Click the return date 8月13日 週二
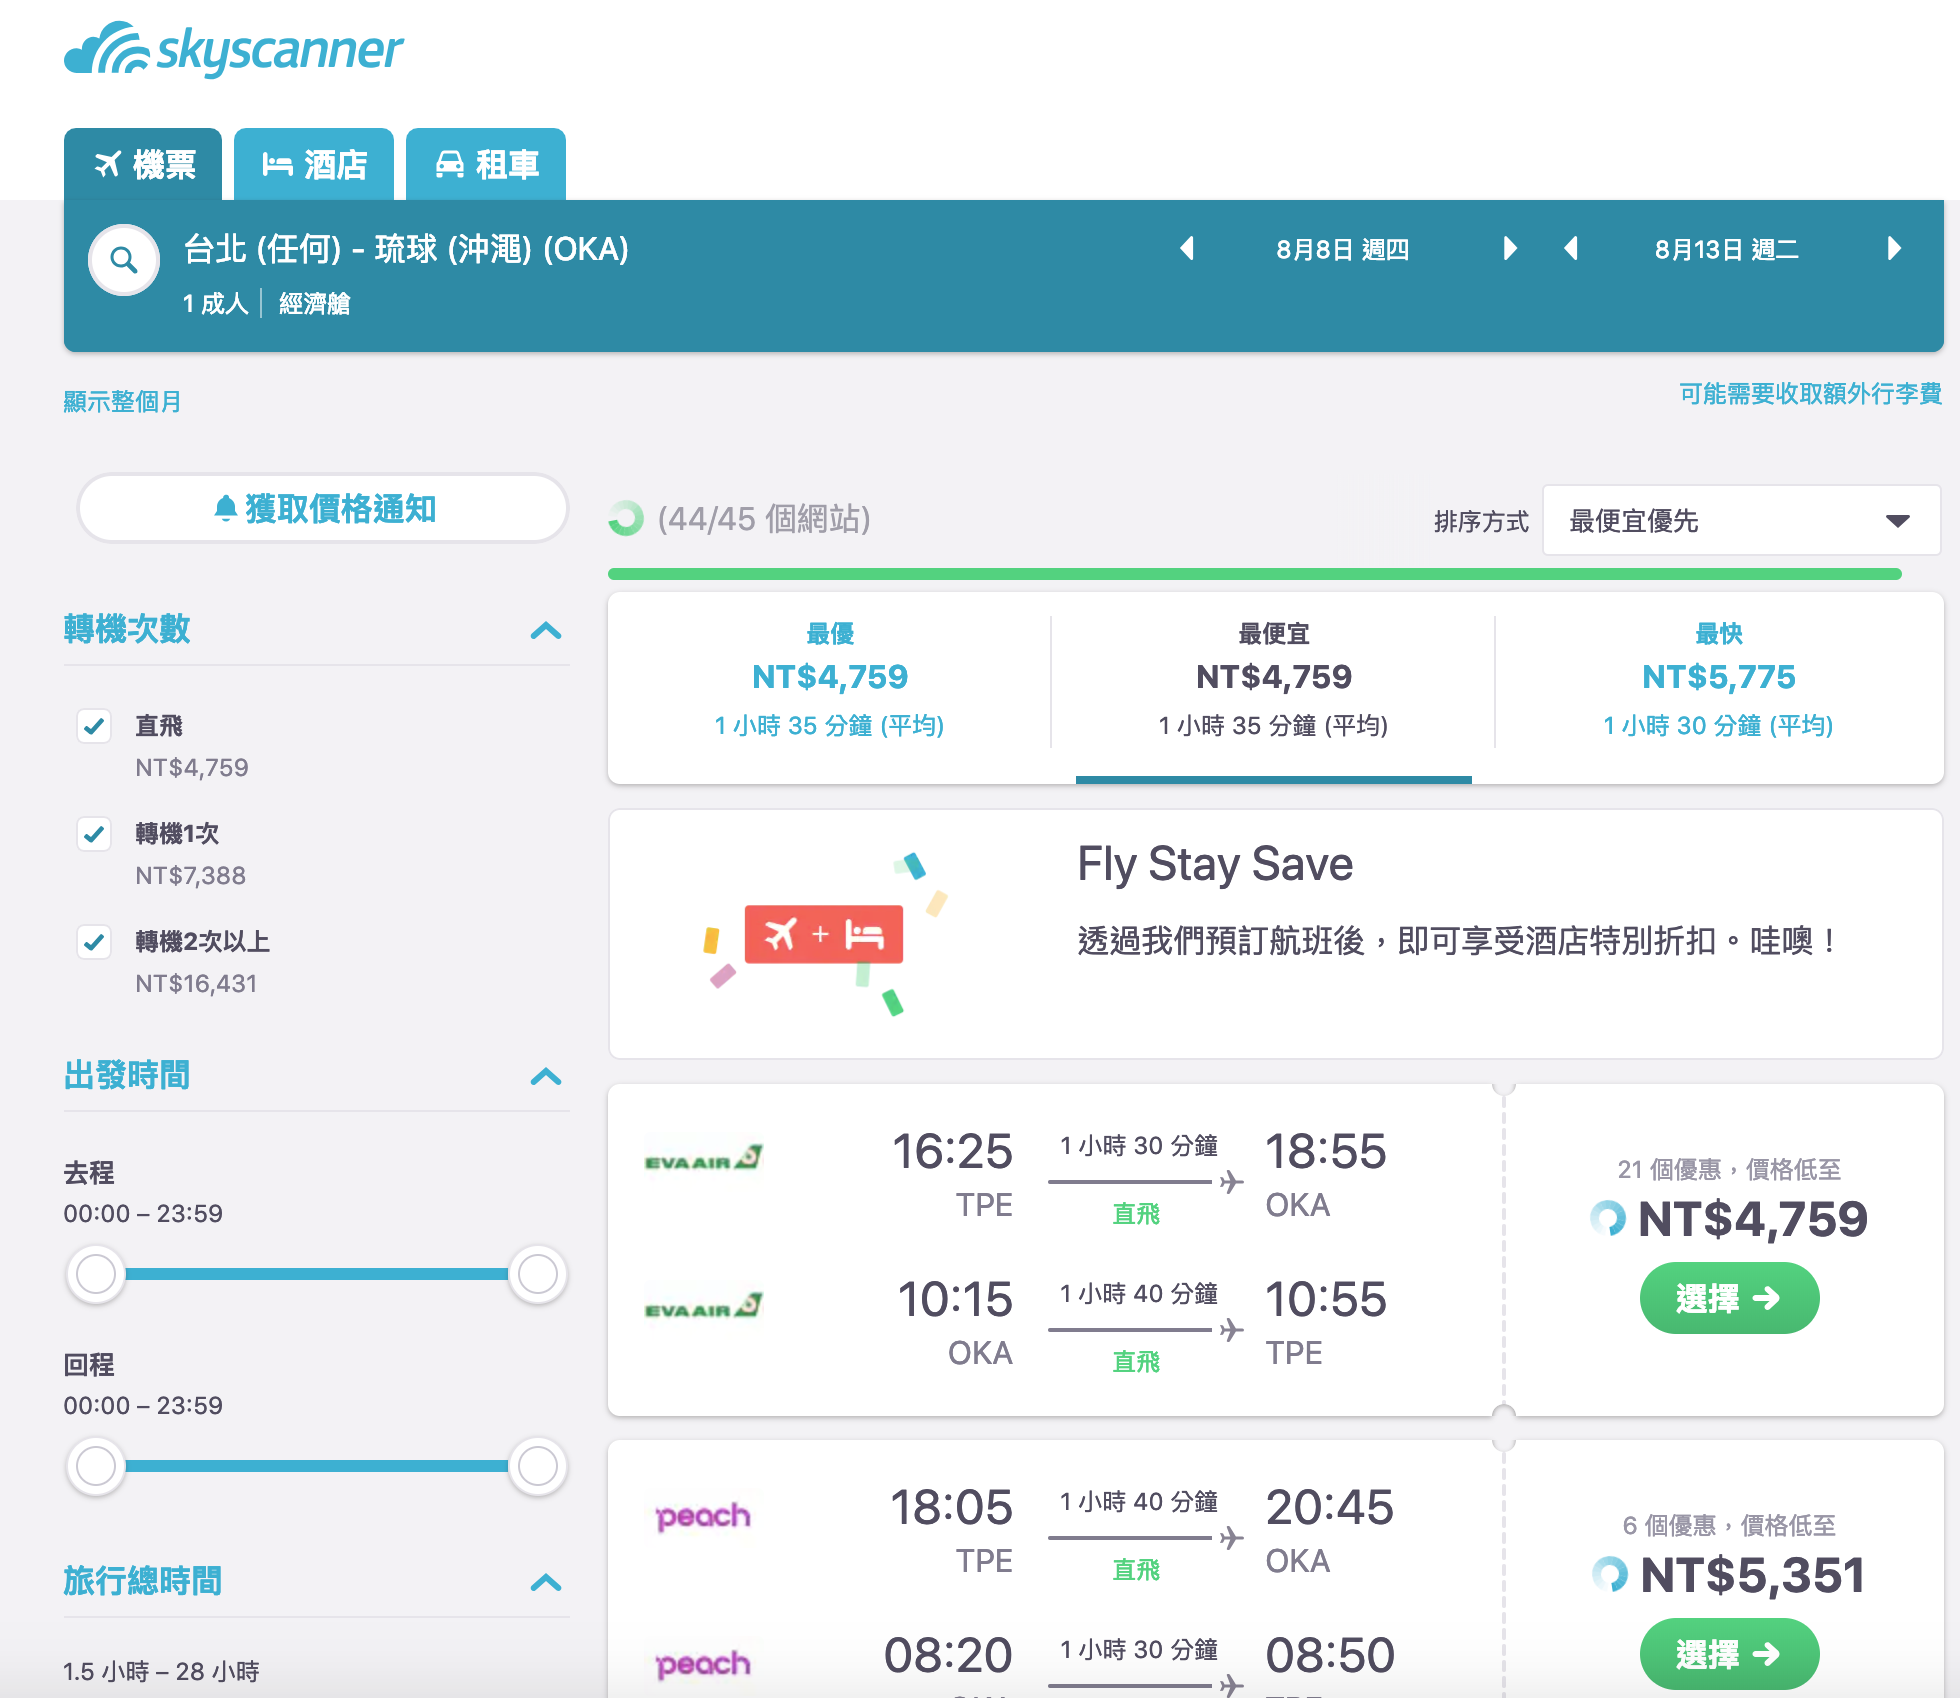The width and height of the screenshot is (1960, 1698). pyautogui.click(x=1727, y=249)
